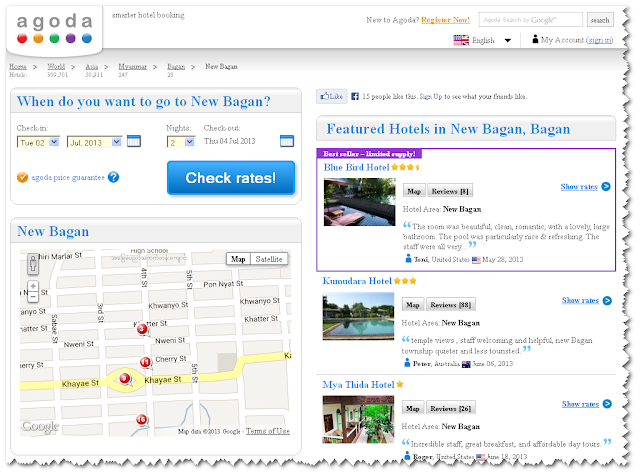Click the arrow icon beside Mya Thida Show rates
This screenshot has height=476, width=640.
point(607,404)
